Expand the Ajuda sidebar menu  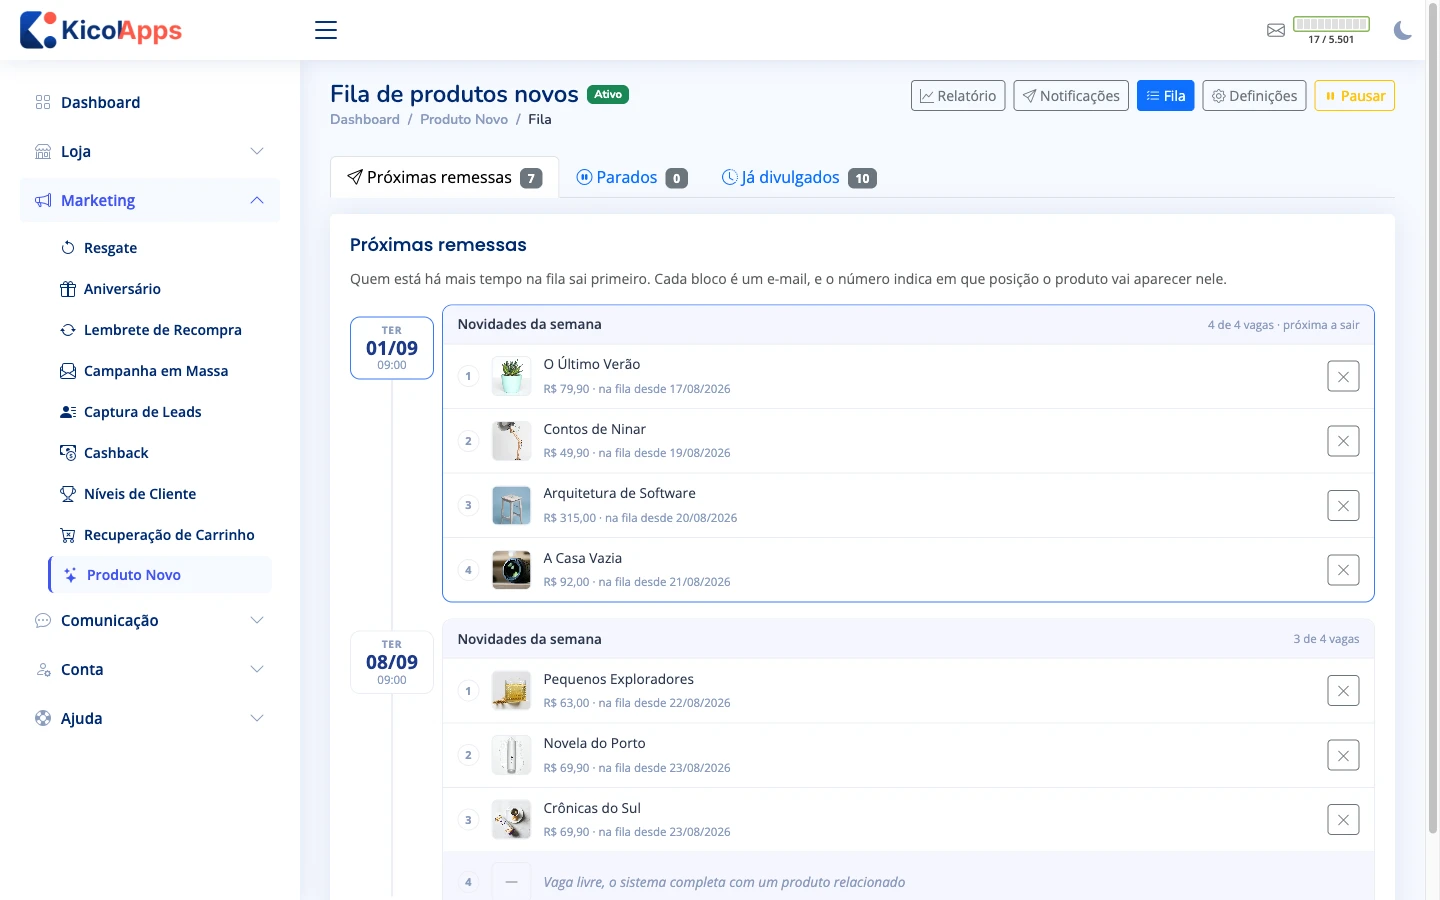tap(150, 718)
